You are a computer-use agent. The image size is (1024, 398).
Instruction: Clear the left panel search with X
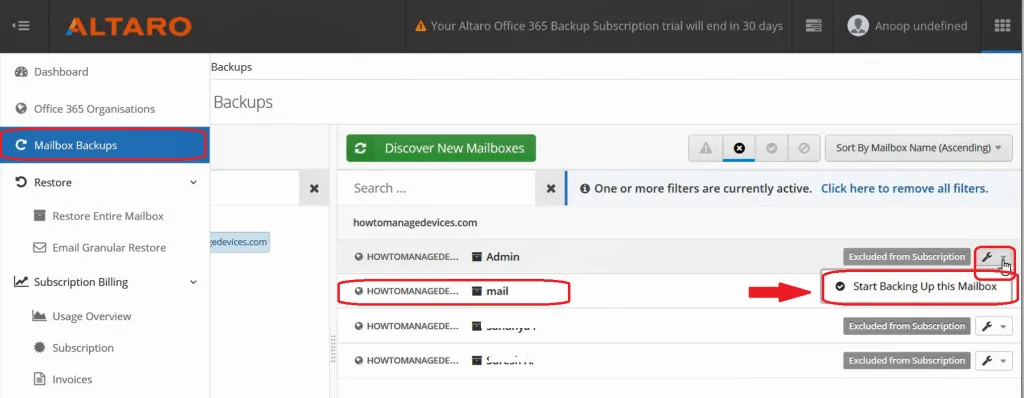point(314,188)
